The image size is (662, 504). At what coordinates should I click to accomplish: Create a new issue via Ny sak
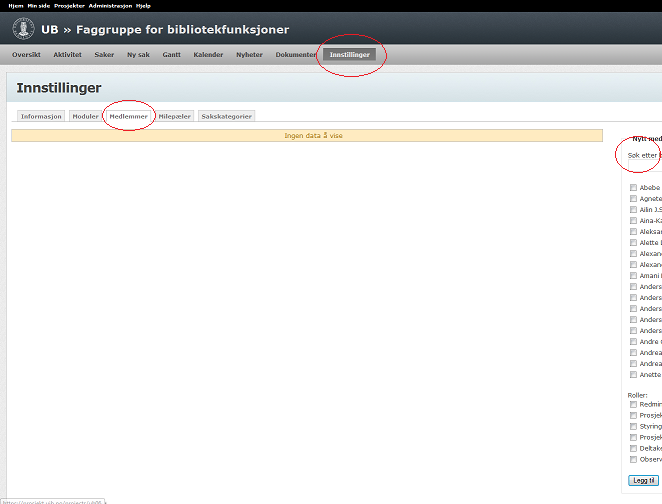point(137,54)
